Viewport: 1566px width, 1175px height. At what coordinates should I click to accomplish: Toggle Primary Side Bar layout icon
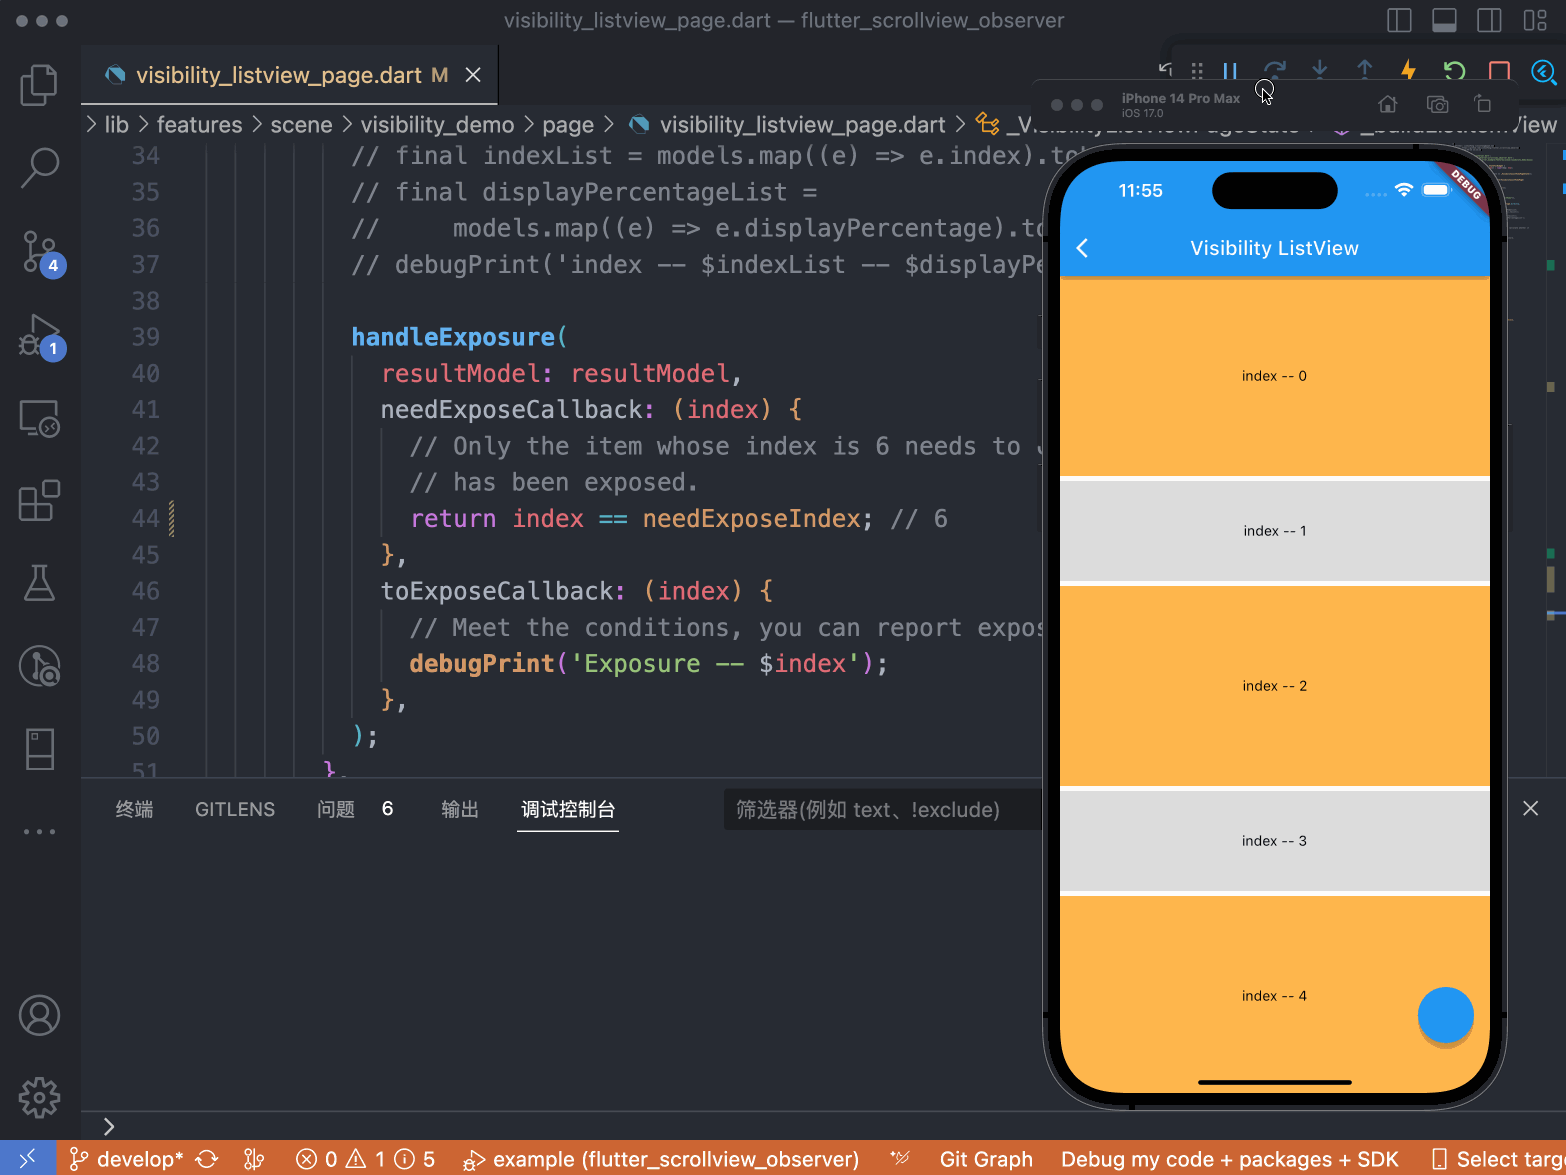coord(1400,20)
